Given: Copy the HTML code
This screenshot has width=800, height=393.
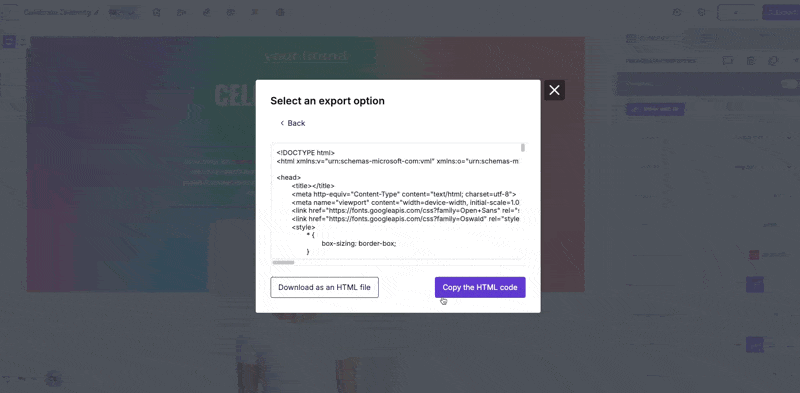Looking at the screenshot, I should [x=480, y=287].
